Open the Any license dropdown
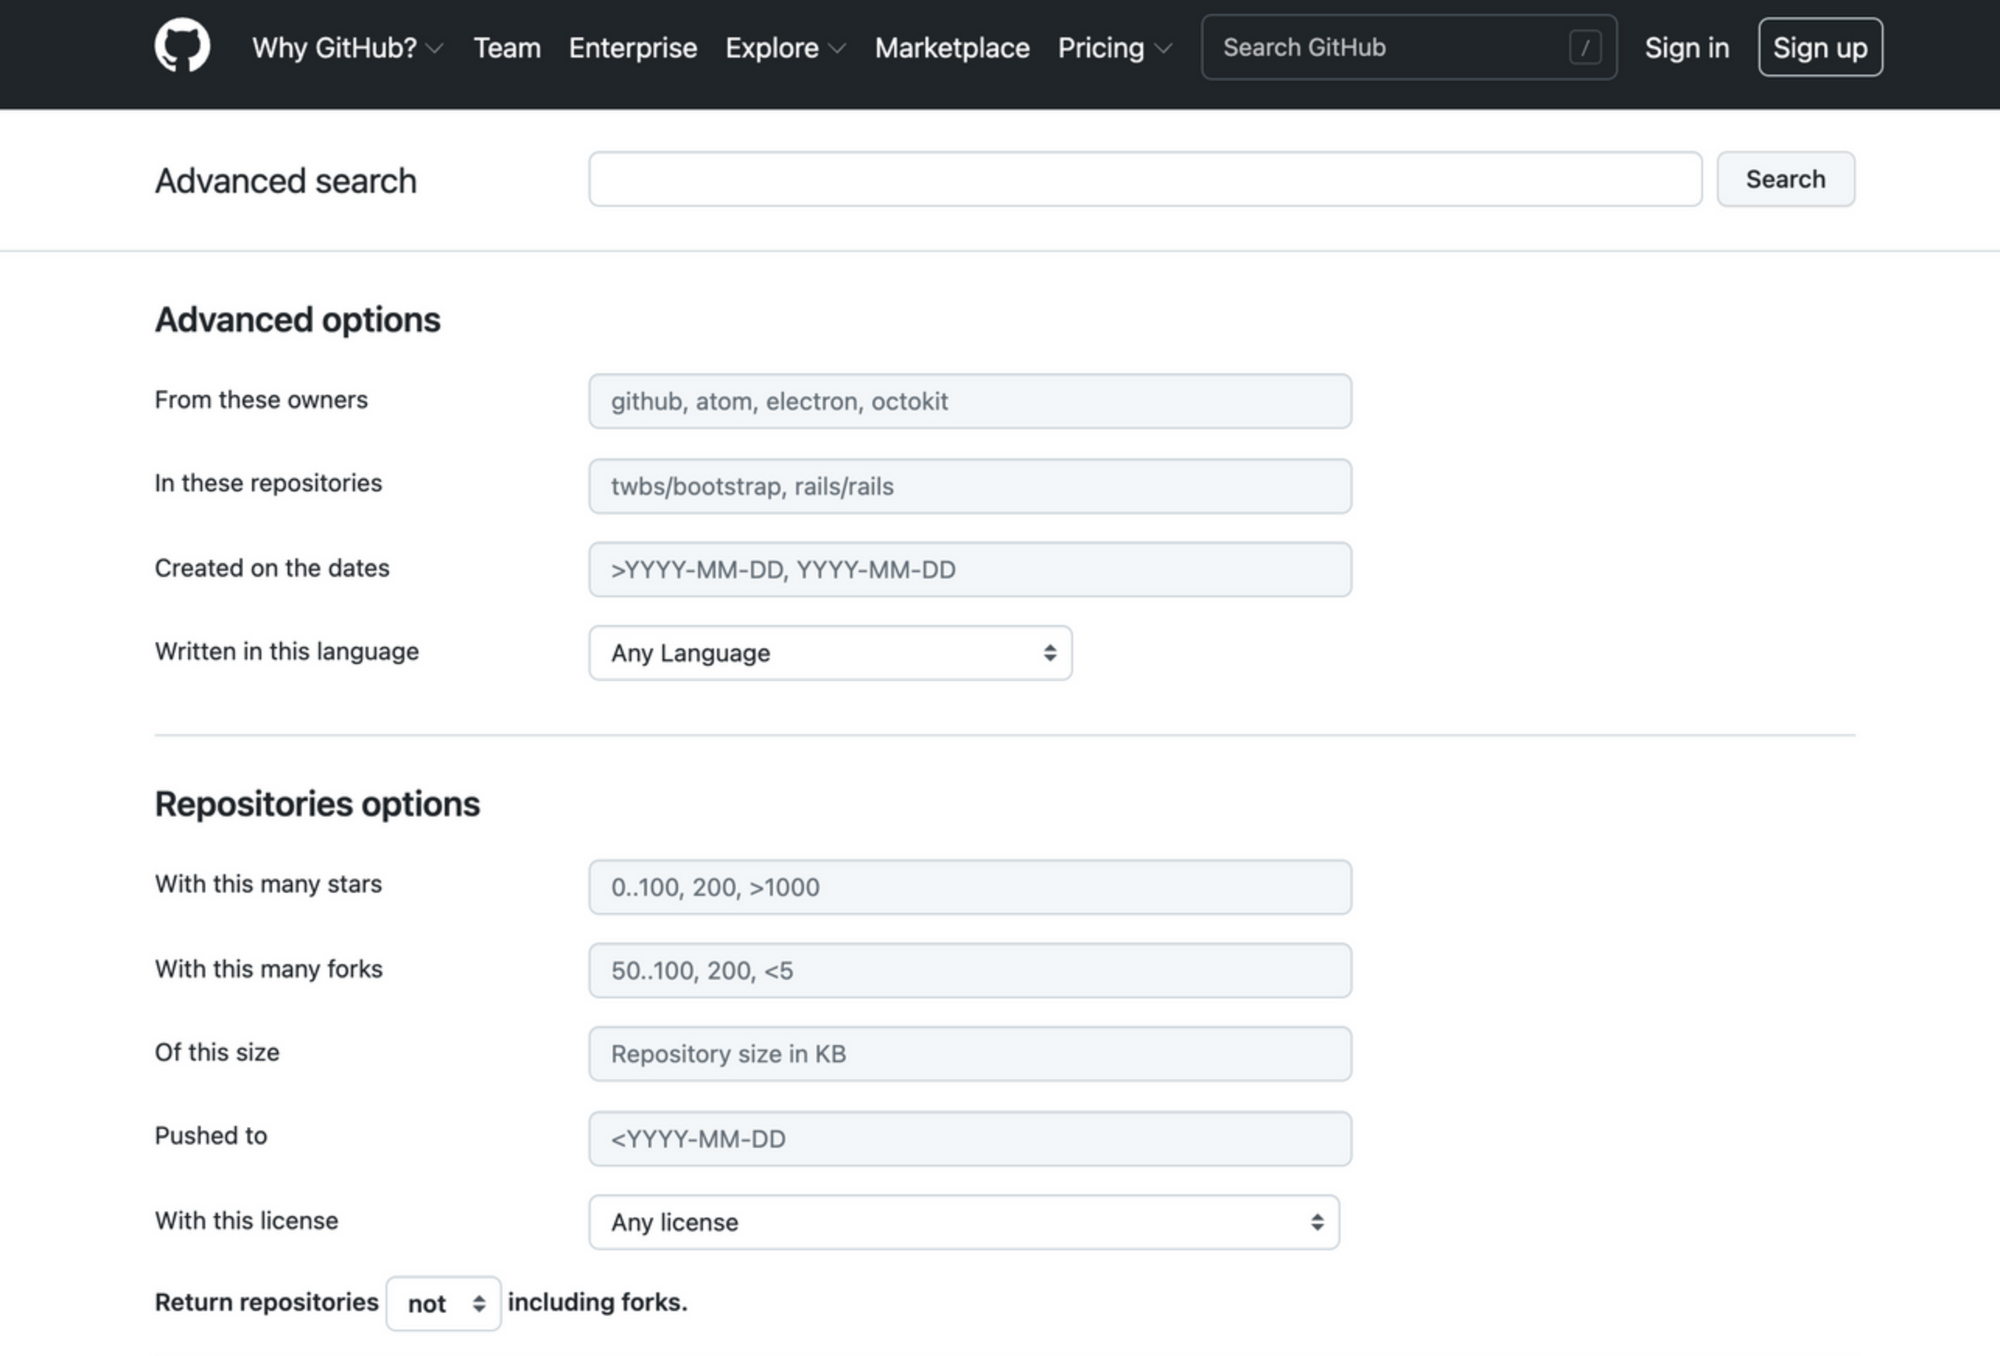The height and width of the screenshot is (1356, 2000). click(x=963, y=1222)
